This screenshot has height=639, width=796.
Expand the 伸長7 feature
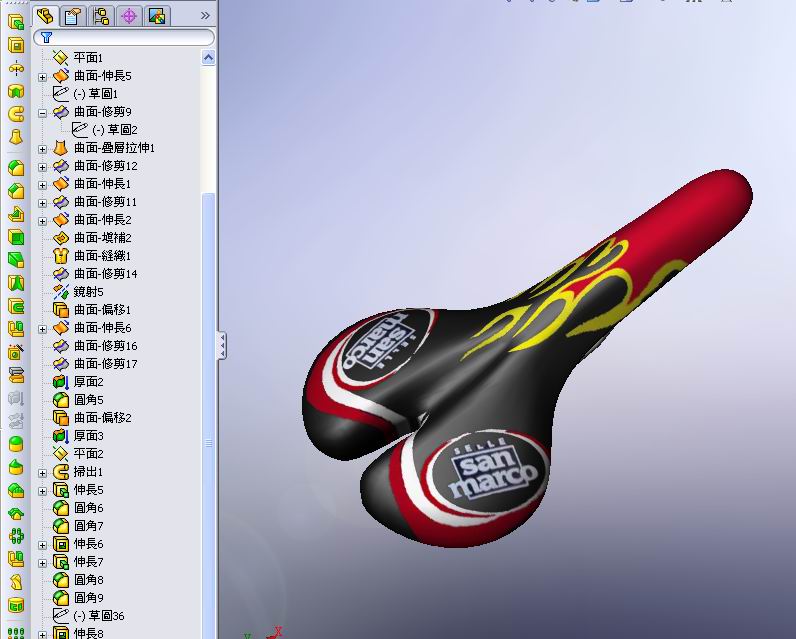pyautogui.click(x=43, y=563)
